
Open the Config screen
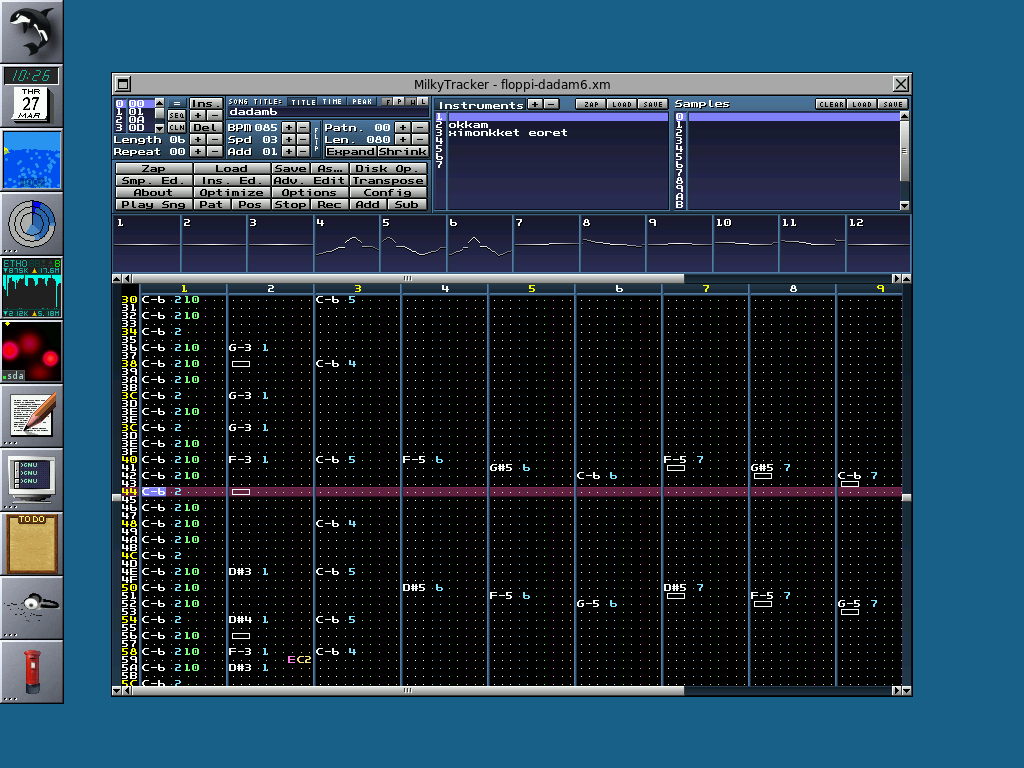pyautogui.click(x=388, y=193)
